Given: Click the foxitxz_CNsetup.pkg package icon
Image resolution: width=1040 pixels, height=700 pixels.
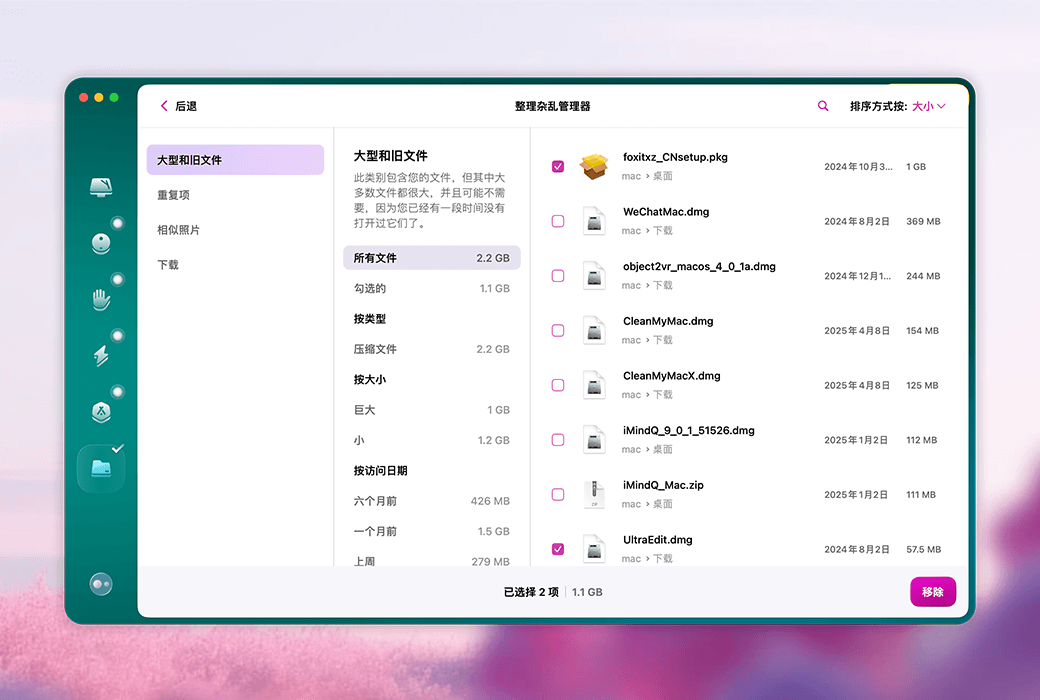Looking at the screenshot, I should click(x=594, y=167).
